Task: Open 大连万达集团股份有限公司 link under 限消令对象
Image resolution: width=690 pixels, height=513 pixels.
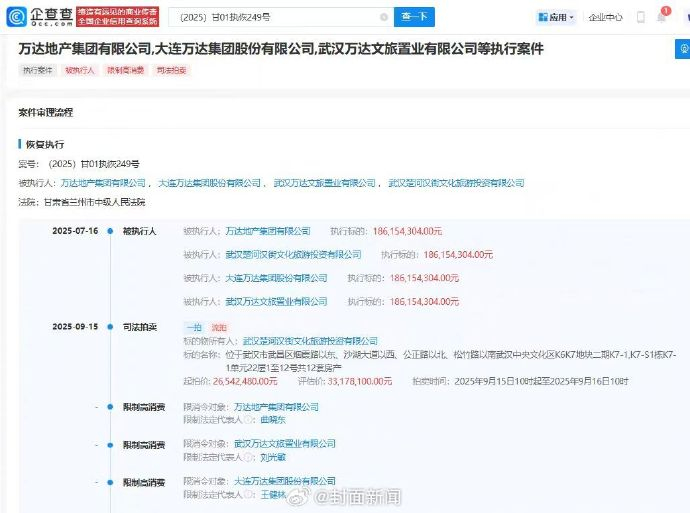Action: [285, 481]
